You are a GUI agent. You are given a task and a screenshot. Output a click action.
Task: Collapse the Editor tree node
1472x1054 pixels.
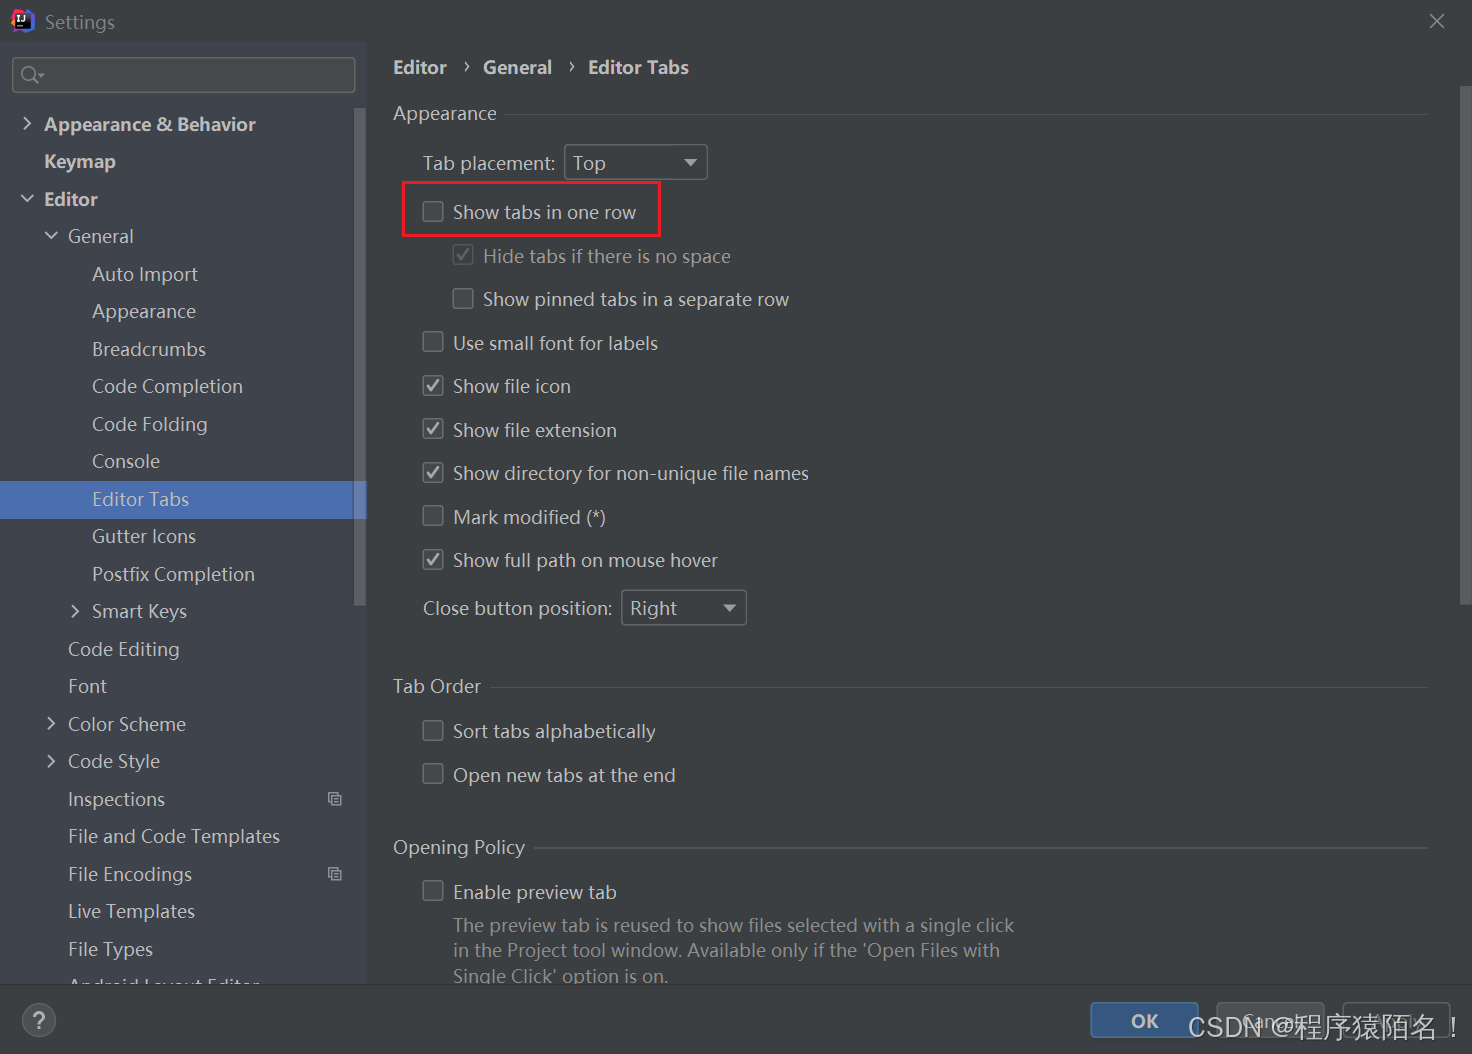coord(27,199)
